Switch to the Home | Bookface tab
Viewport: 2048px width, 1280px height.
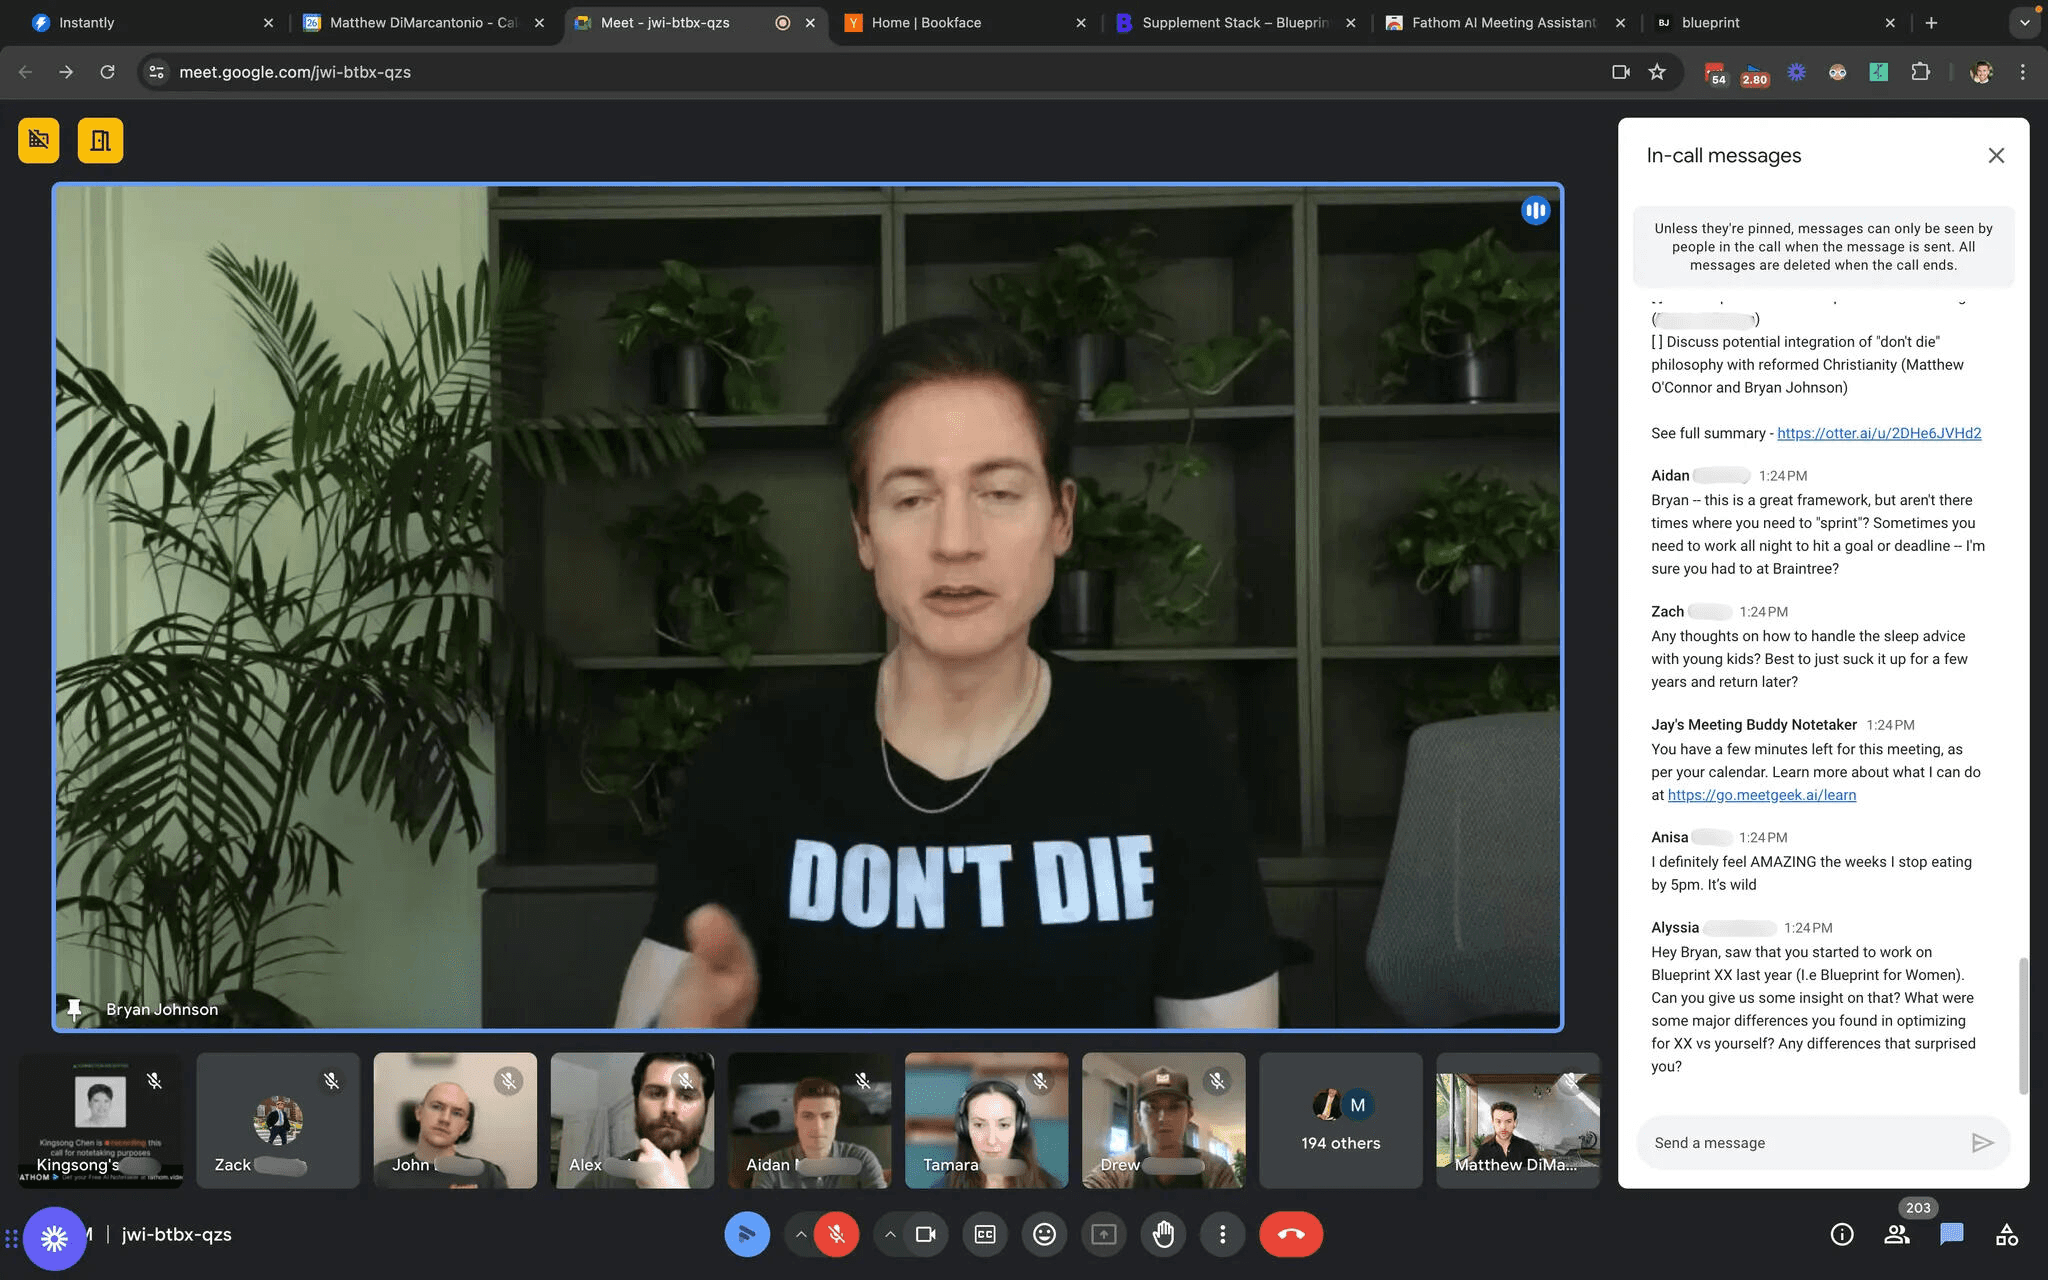[x=925, y=22]
